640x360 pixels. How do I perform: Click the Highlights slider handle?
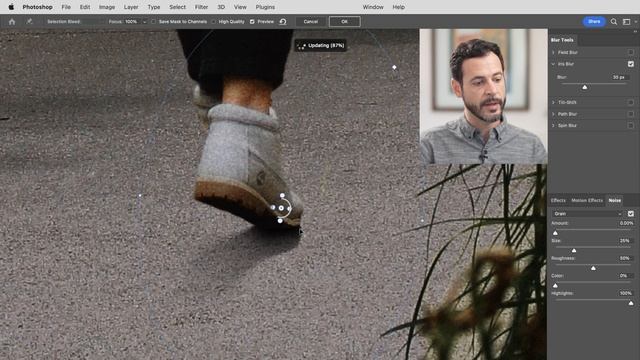[x=631, y=303]
